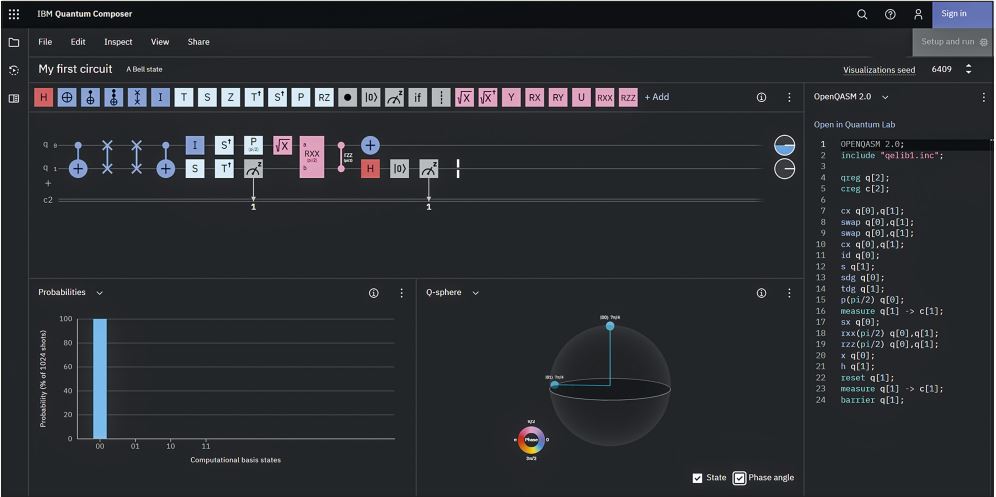Show Probabilities panel info icon
Image resolution: width=996 pixels, height=497 pixels.
click(374, 293)
